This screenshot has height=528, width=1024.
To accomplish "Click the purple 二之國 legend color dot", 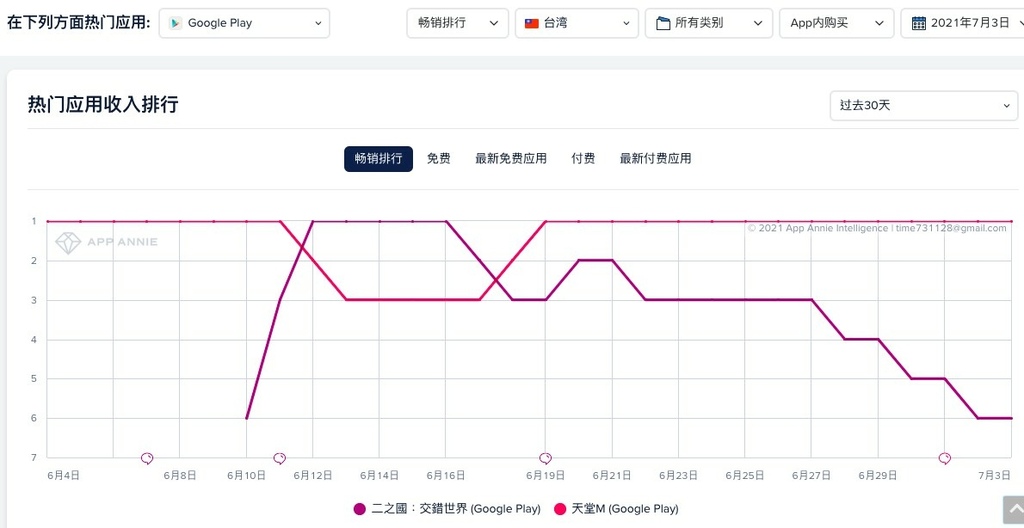I will (359, 509).
